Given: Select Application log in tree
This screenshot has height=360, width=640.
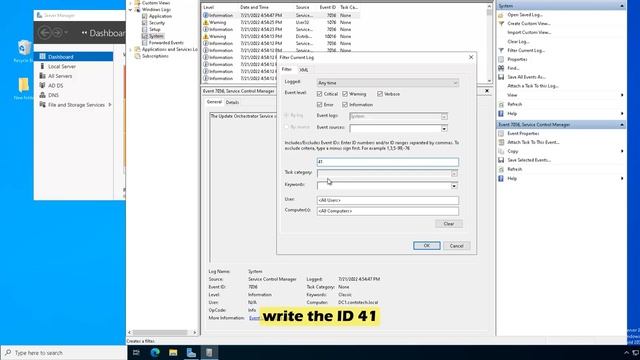Looking at the screenshot, I should tap(160, 16).
